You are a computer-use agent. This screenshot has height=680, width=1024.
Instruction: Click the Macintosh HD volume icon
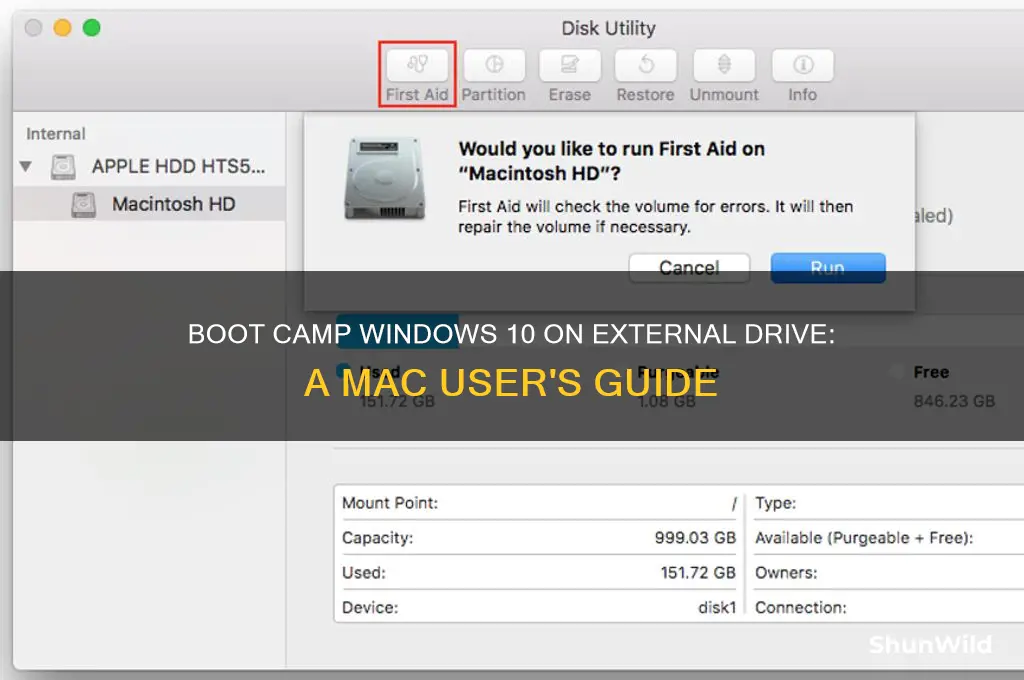84,204
